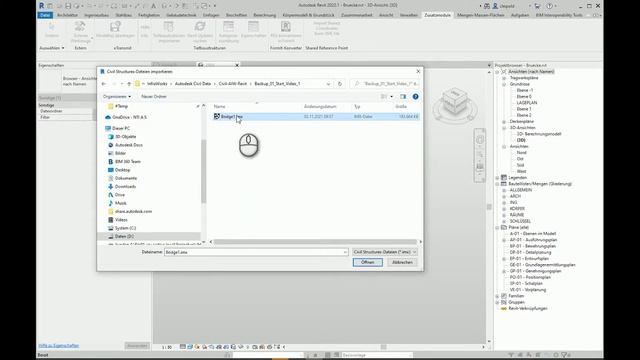Refresh the folder with the refresh icon

340,84
